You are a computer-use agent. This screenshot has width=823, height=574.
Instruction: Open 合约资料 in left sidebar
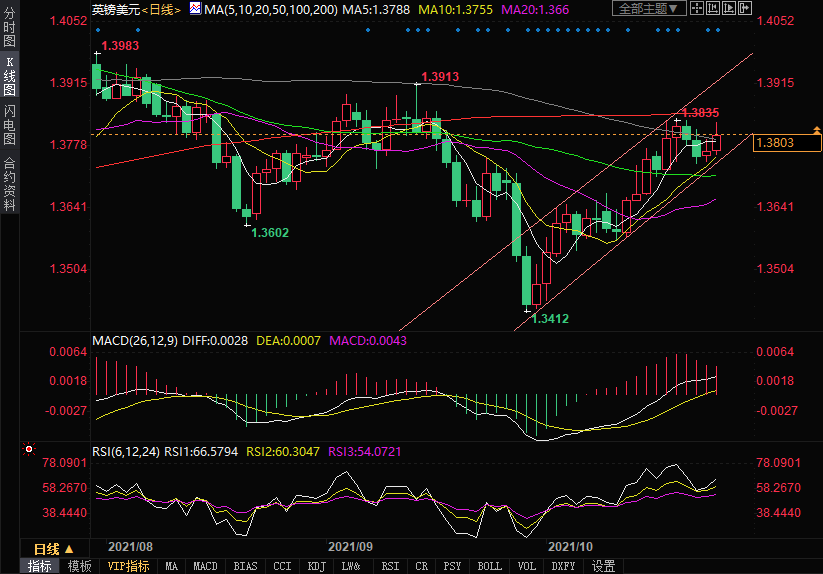click(9, 183)
